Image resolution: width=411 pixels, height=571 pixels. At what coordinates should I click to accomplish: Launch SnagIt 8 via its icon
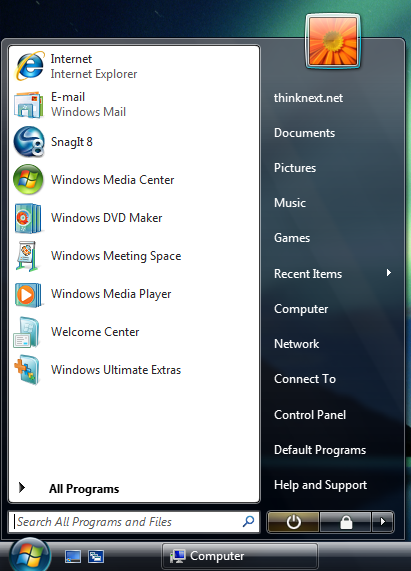pos(29,142)
